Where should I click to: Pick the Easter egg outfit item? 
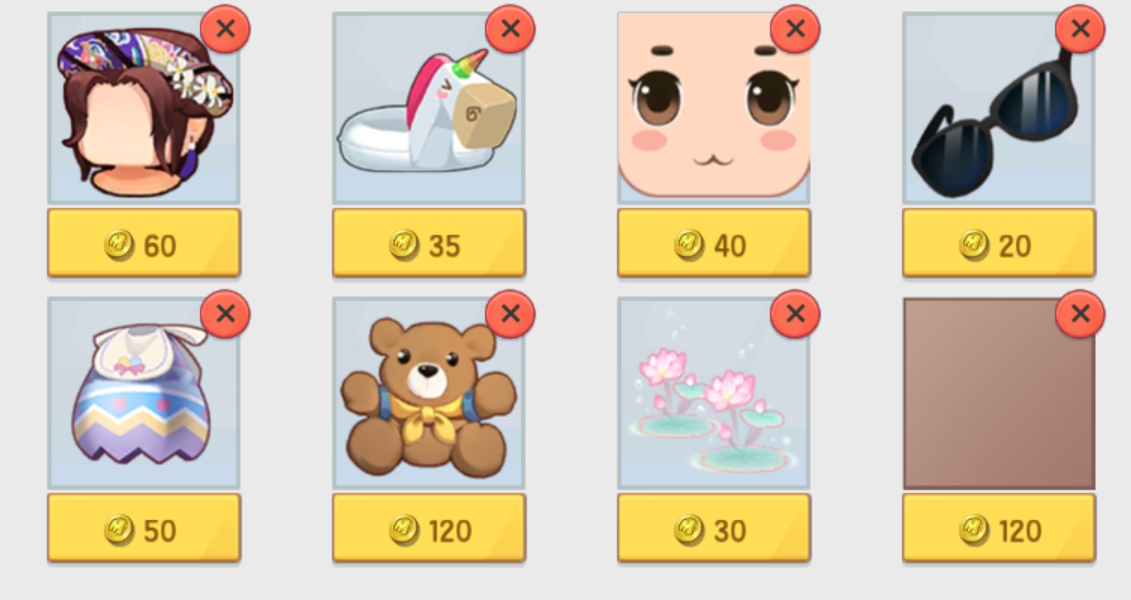144,393
